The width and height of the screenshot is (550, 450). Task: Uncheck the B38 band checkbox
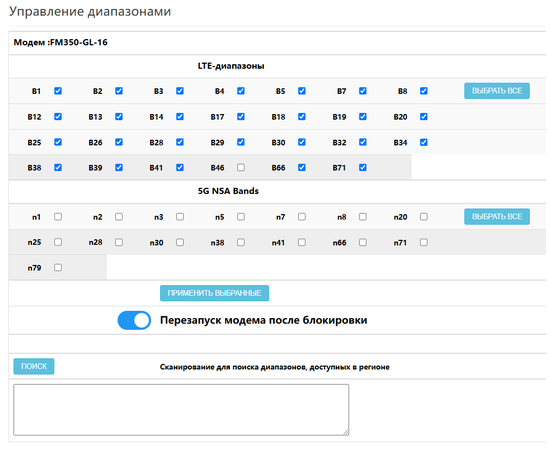(x=58, y=168)
